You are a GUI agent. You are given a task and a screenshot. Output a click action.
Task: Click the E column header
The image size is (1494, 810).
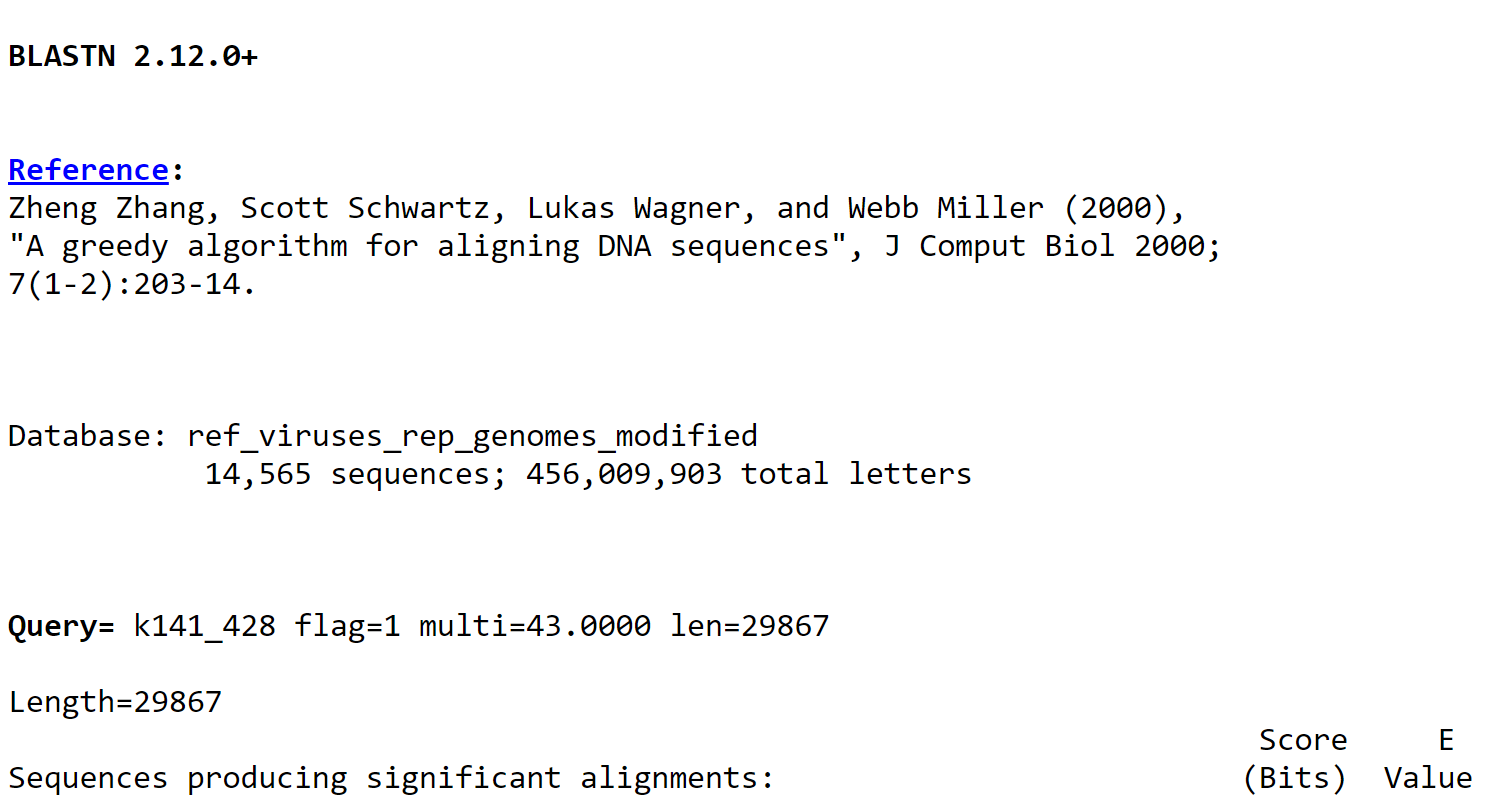1445,740
